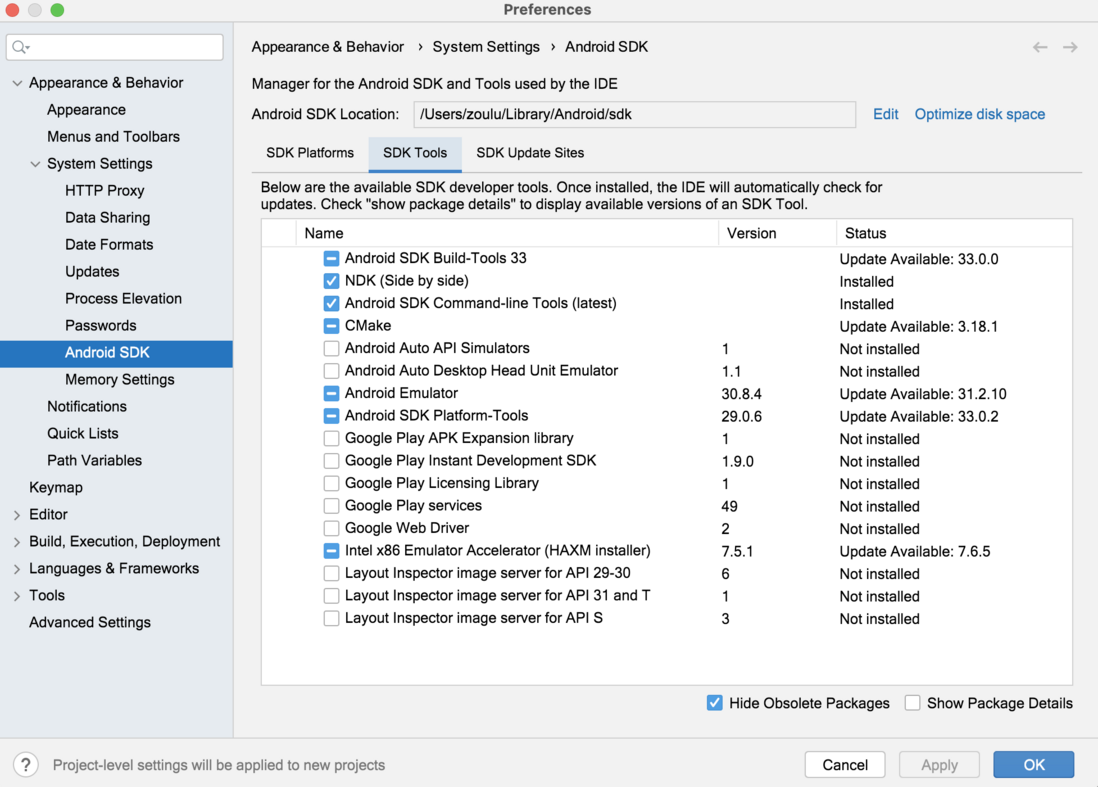Screen dimensions: 1098x787
Task: Check Google Play Licensing Library
Action: [331, 483]
